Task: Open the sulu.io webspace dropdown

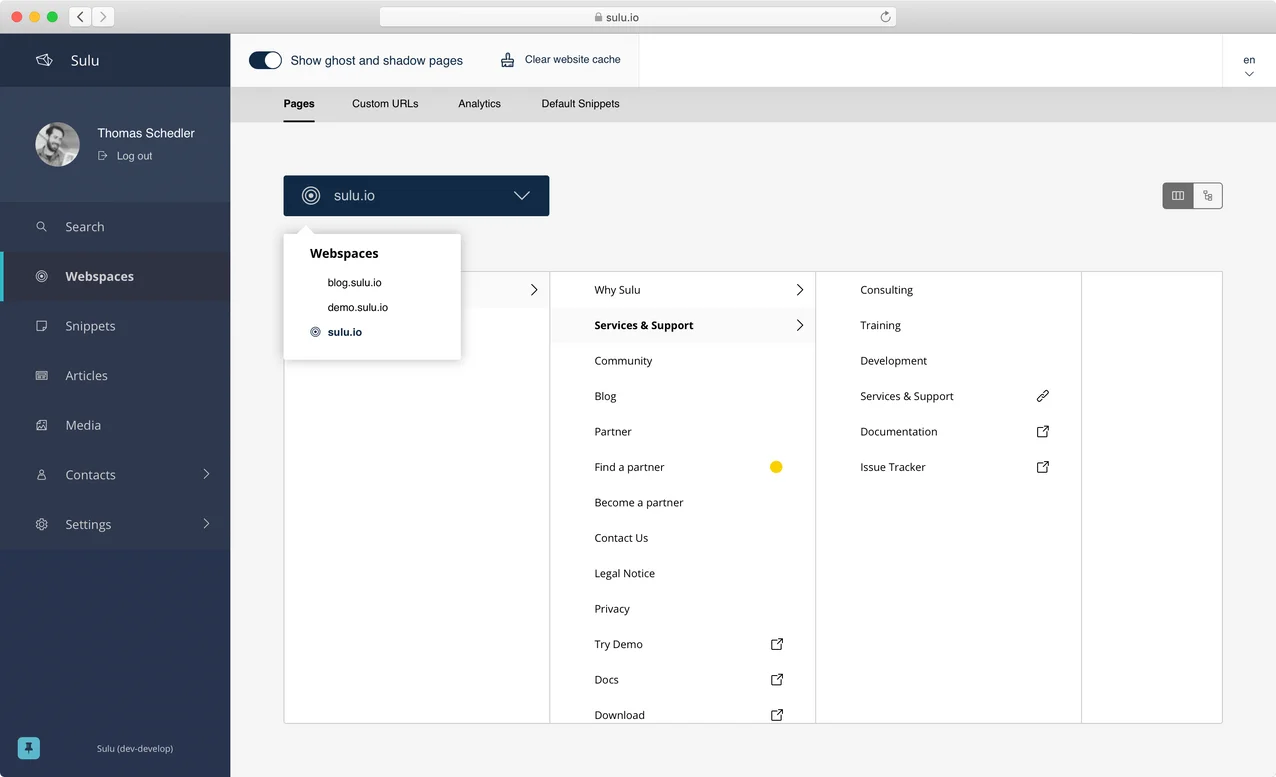Action: [416, 196]
